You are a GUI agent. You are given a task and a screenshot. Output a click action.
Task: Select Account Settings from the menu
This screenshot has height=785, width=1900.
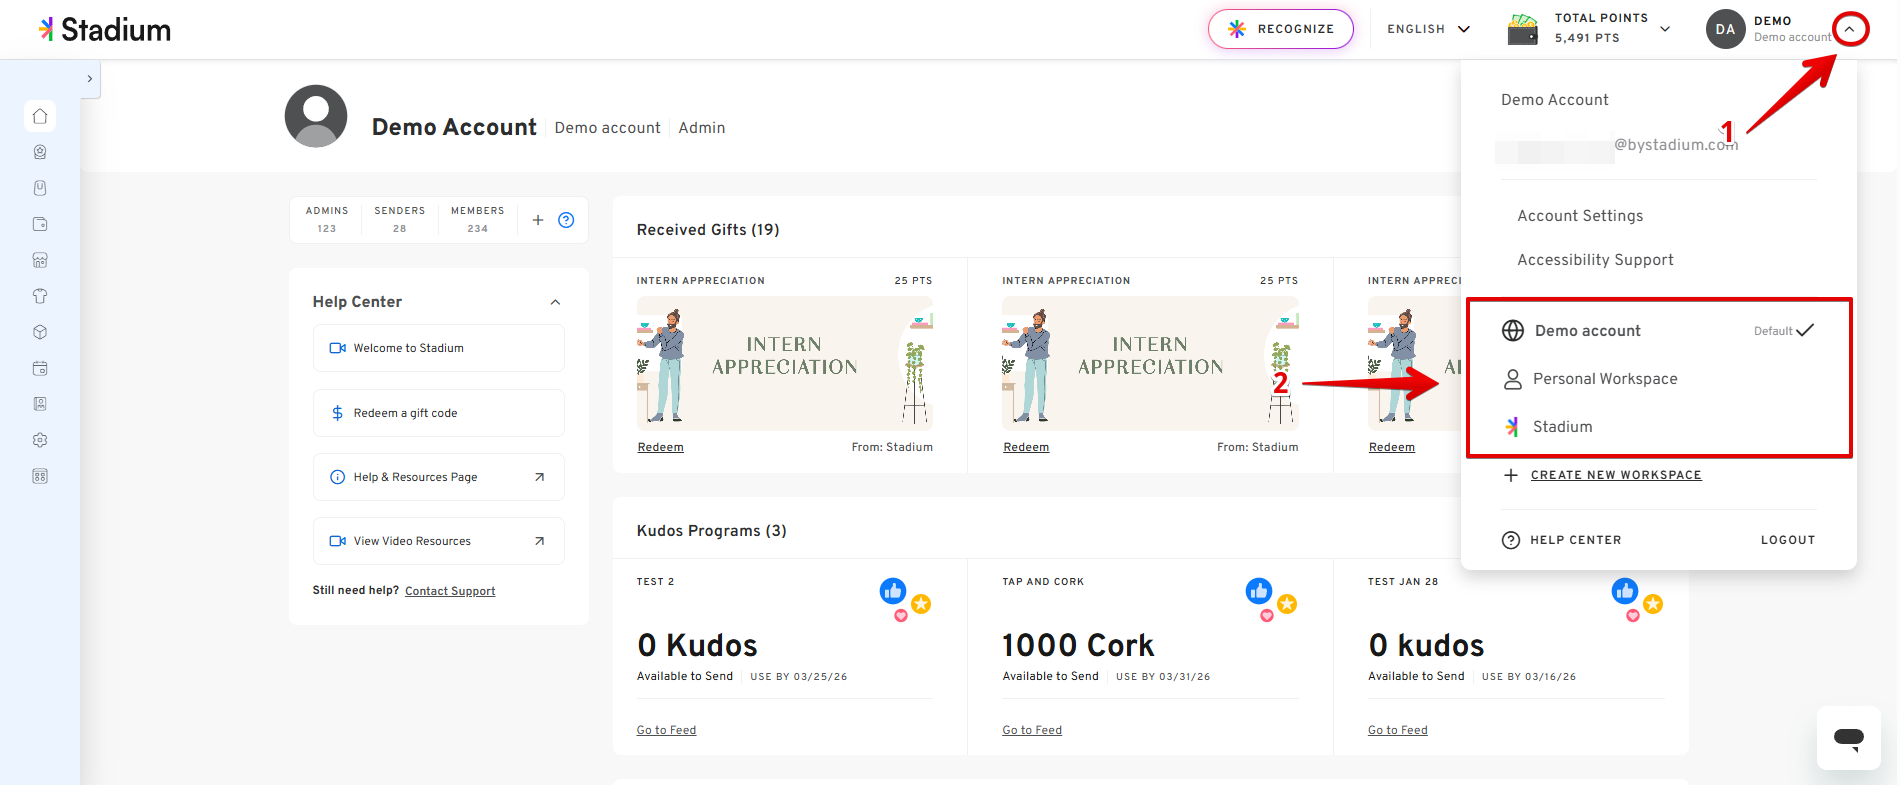point(1580,216)
